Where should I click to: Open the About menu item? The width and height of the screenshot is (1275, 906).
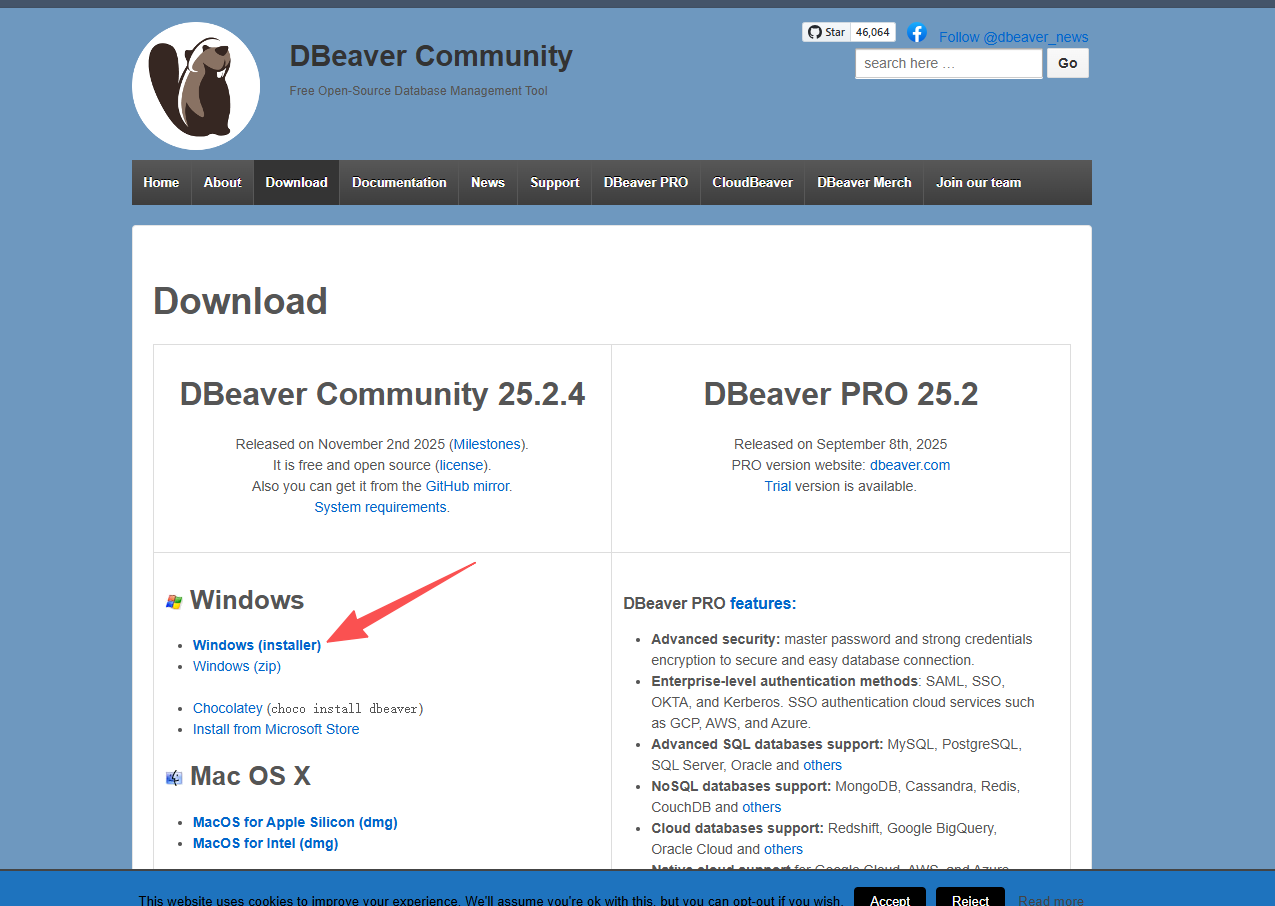pyautogui.click(x=223, y=182)
